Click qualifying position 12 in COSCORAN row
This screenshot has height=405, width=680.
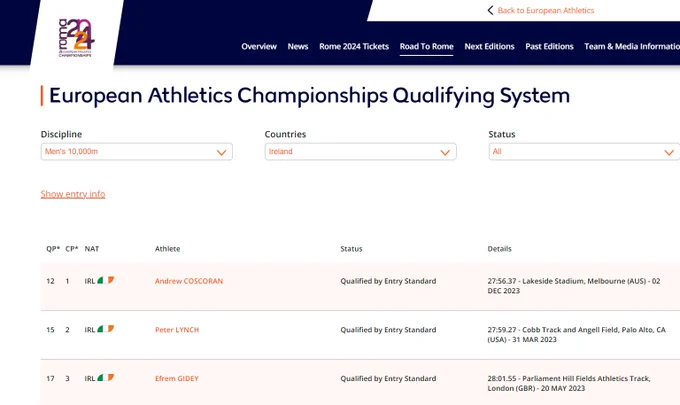pyautogui.click(x=50, y=281)
